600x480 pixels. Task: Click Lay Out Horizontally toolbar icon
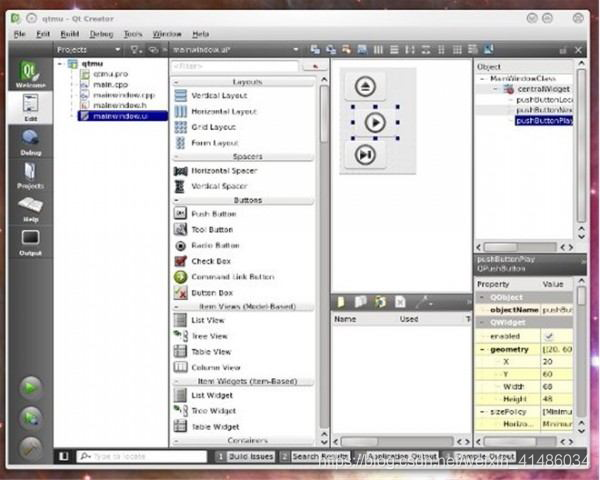click(x=378, y=49)
